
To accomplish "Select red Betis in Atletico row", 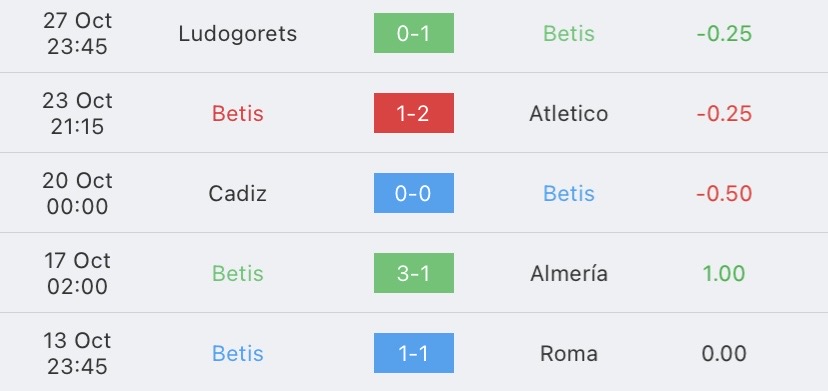I will pos(238,114).
